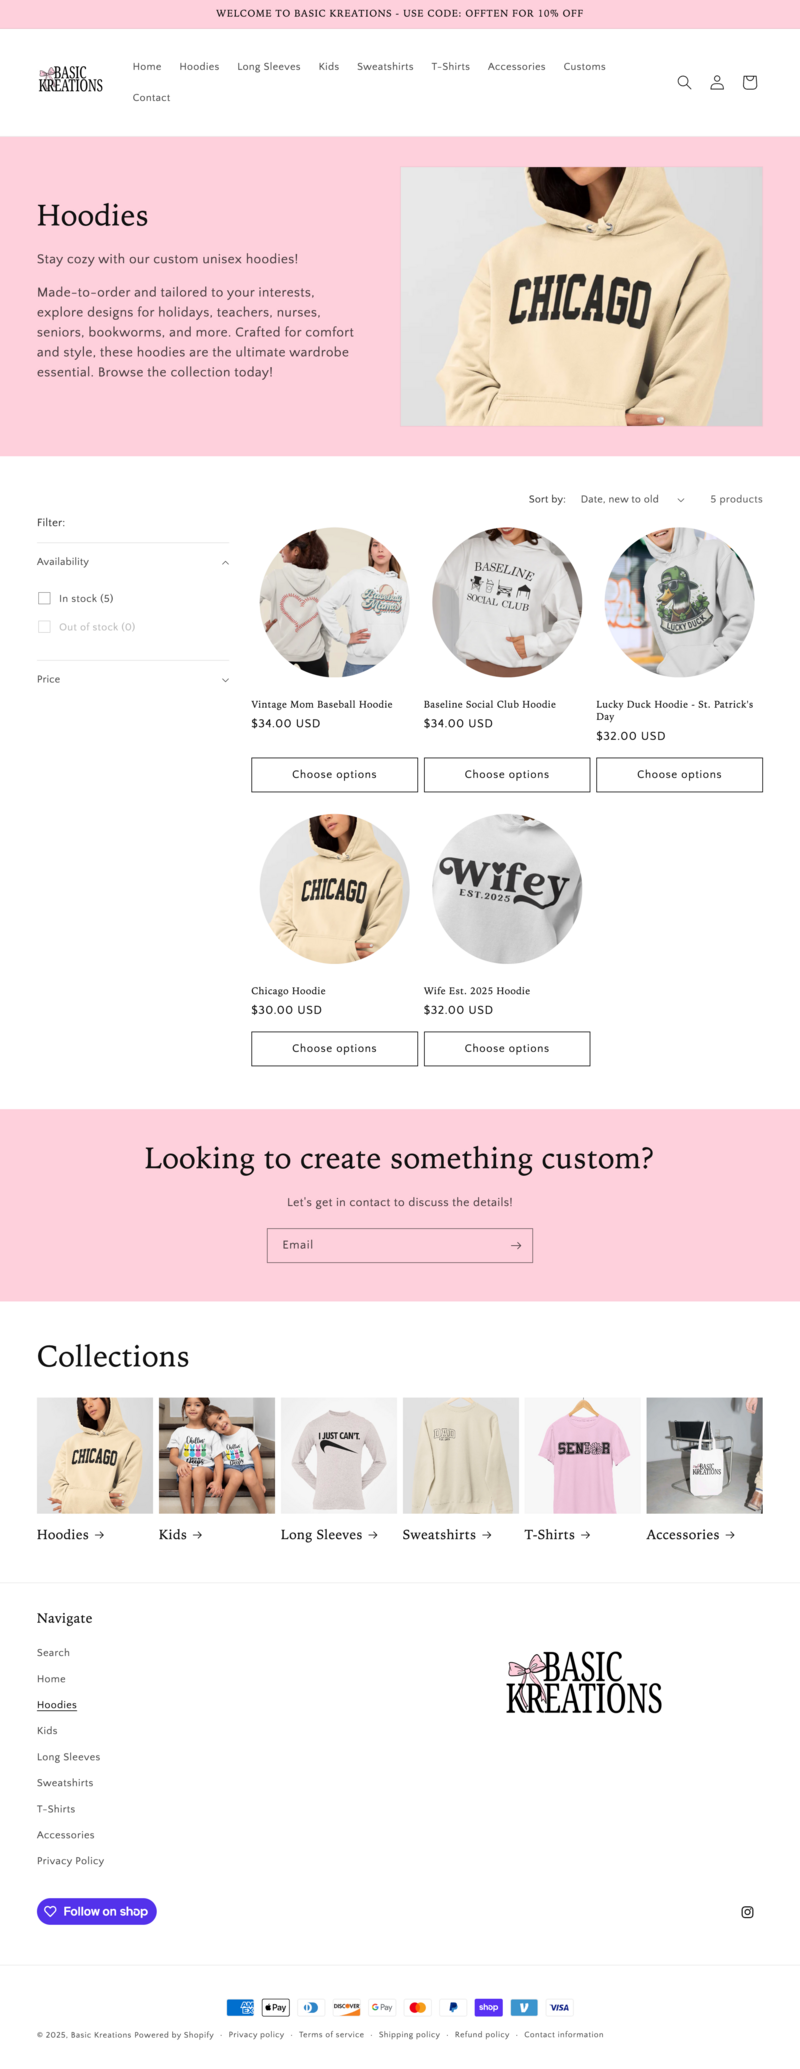Click the Follow on shop button
The height and width of the screenshot is (2069, 800).
coord(97,1911)
